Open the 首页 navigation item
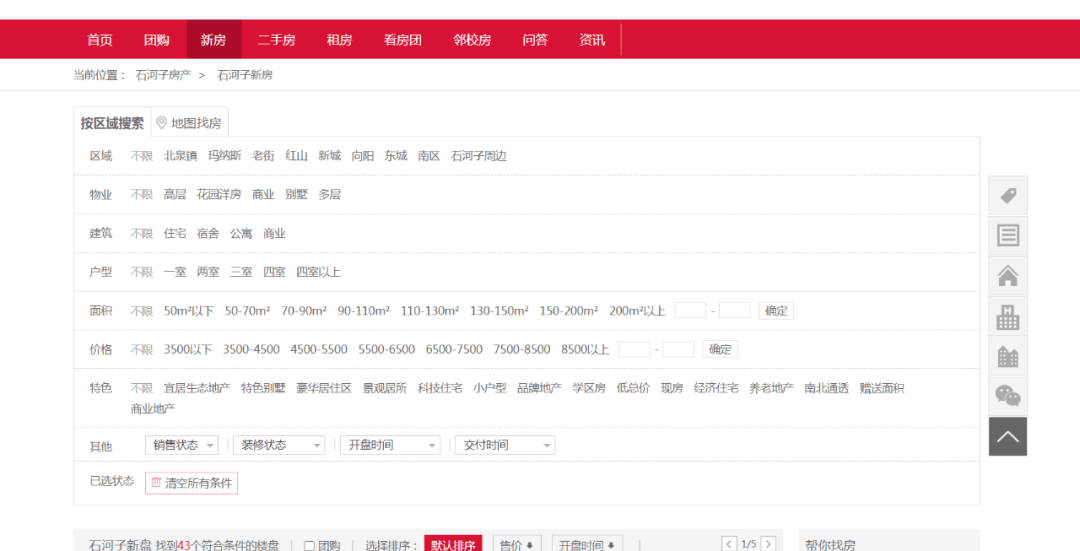Screen dimensions: 1080x551 100,40
